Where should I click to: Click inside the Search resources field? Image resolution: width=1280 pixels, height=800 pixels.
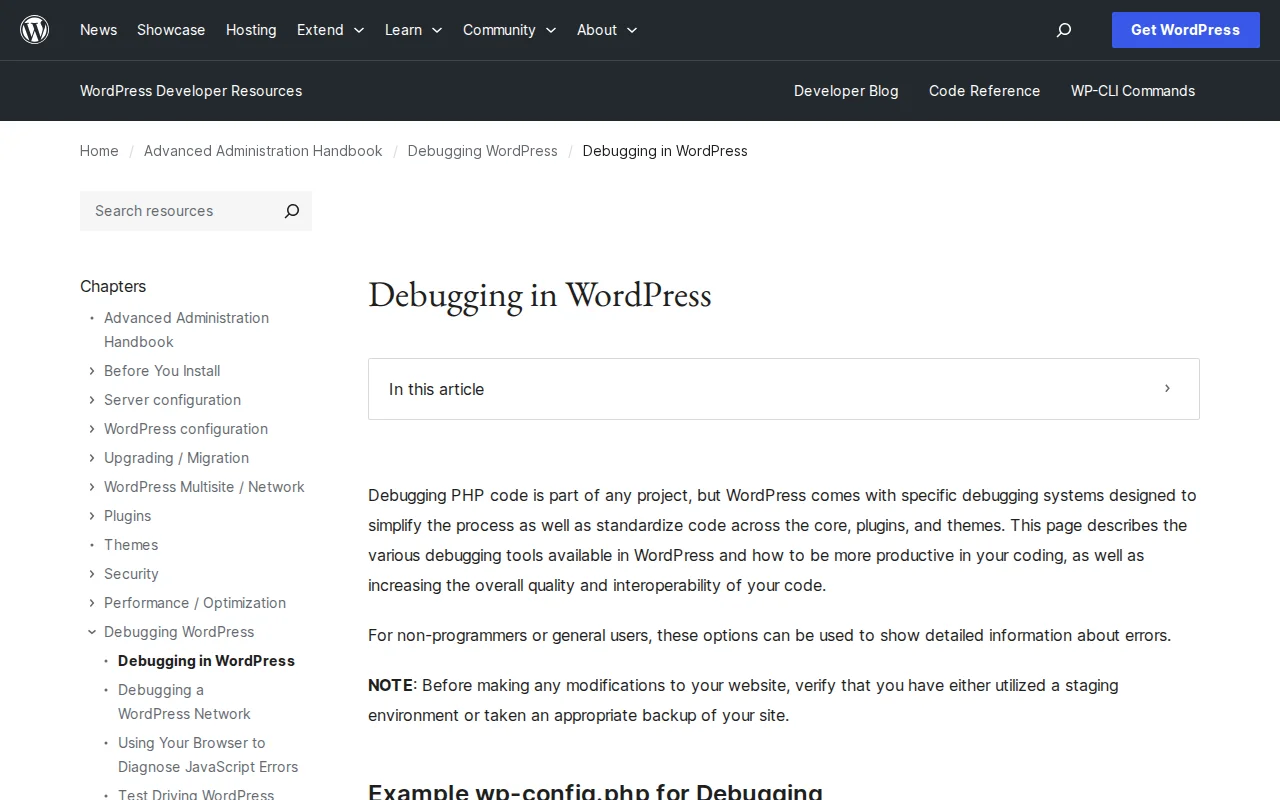170,211
